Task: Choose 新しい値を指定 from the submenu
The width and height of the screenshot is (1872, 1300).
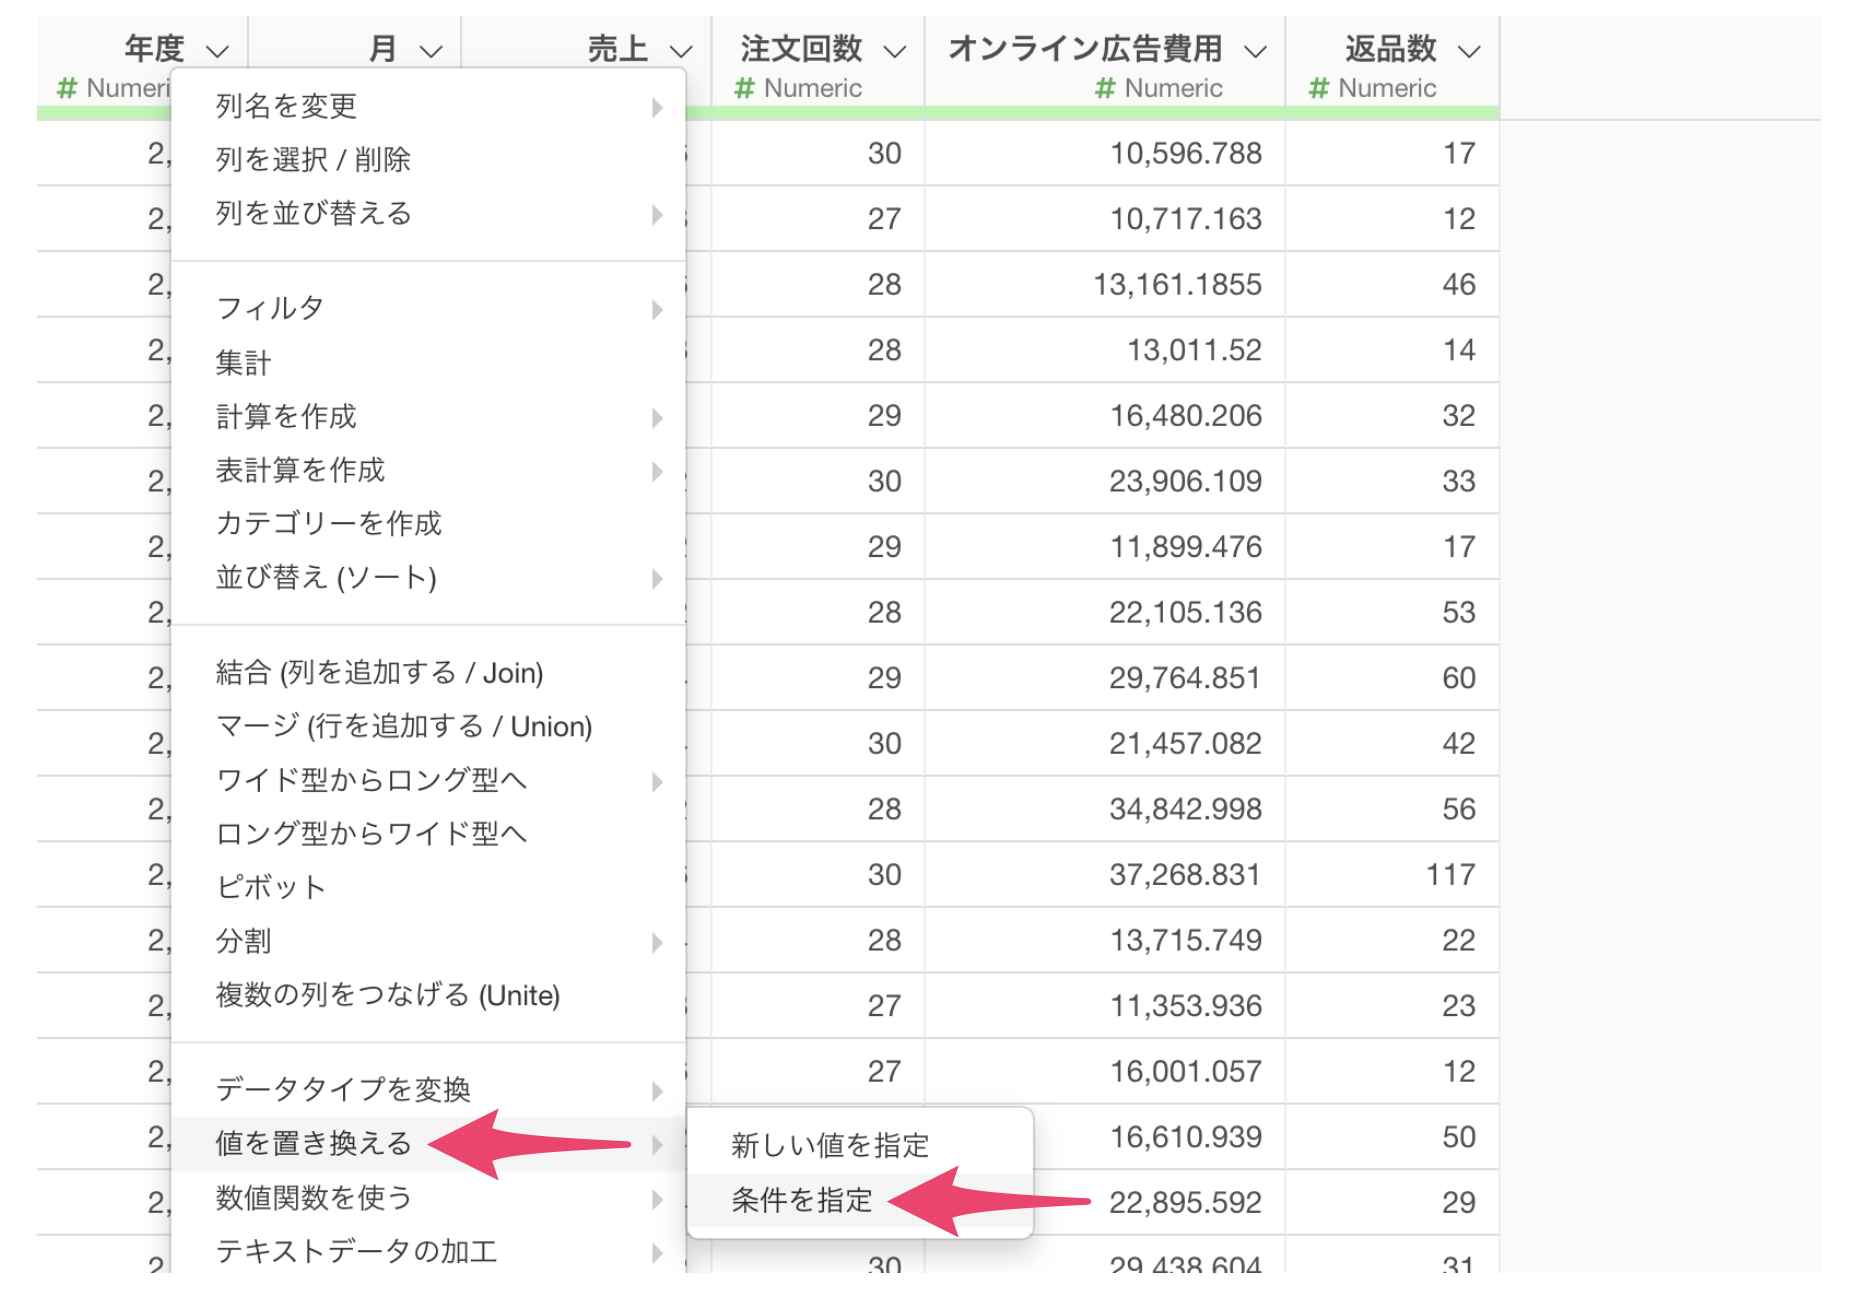Action: click(830, 1145)
